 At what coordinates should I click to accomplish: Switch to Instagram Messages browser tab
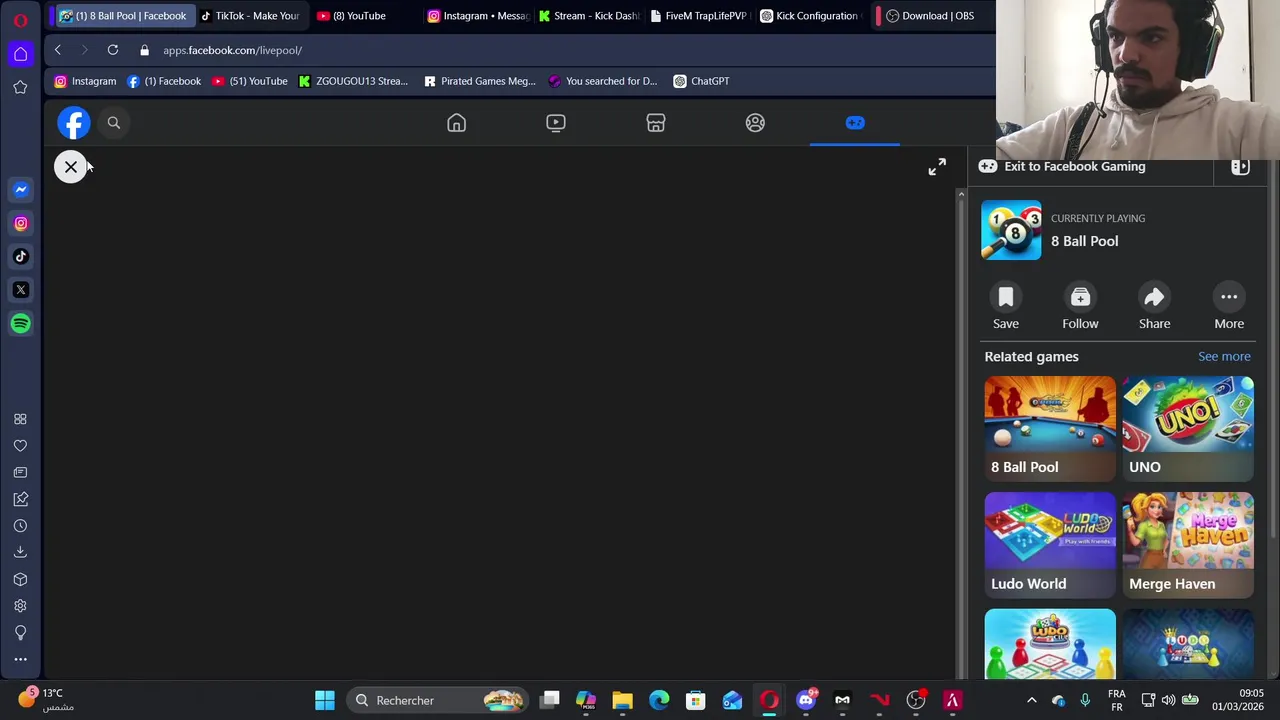477,16
